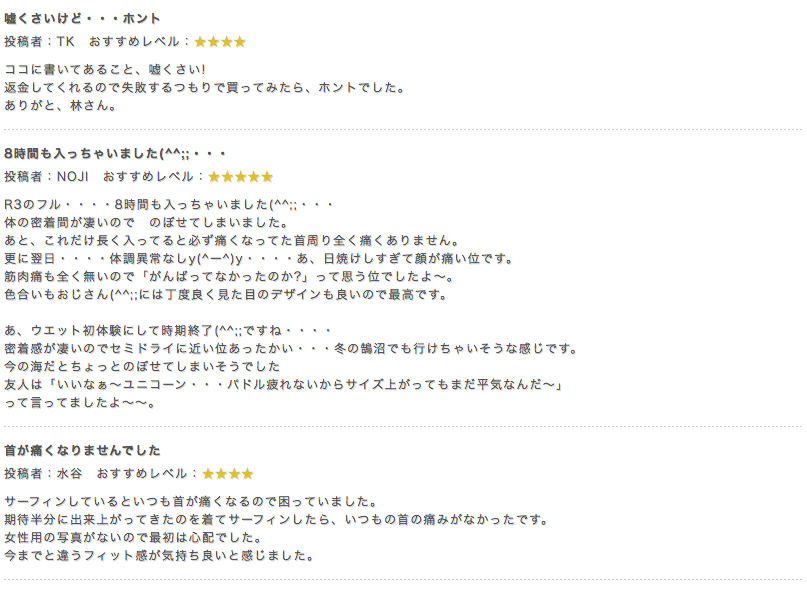The height and width of the screenshot is (590, 807).
Task: Click the line 女性用の写真がないので最初は心配でした
Action: (134, 538)
